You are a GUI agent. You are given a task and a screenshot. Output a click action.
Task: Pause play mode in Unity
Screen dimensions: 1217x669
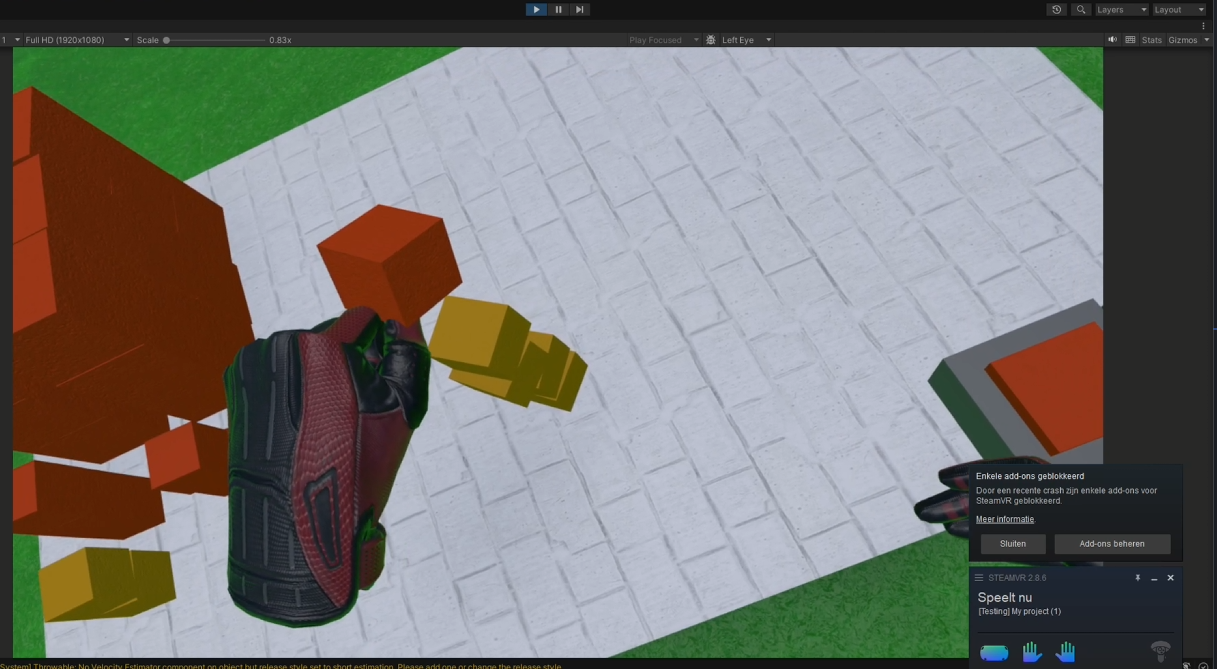pos(558,9)
